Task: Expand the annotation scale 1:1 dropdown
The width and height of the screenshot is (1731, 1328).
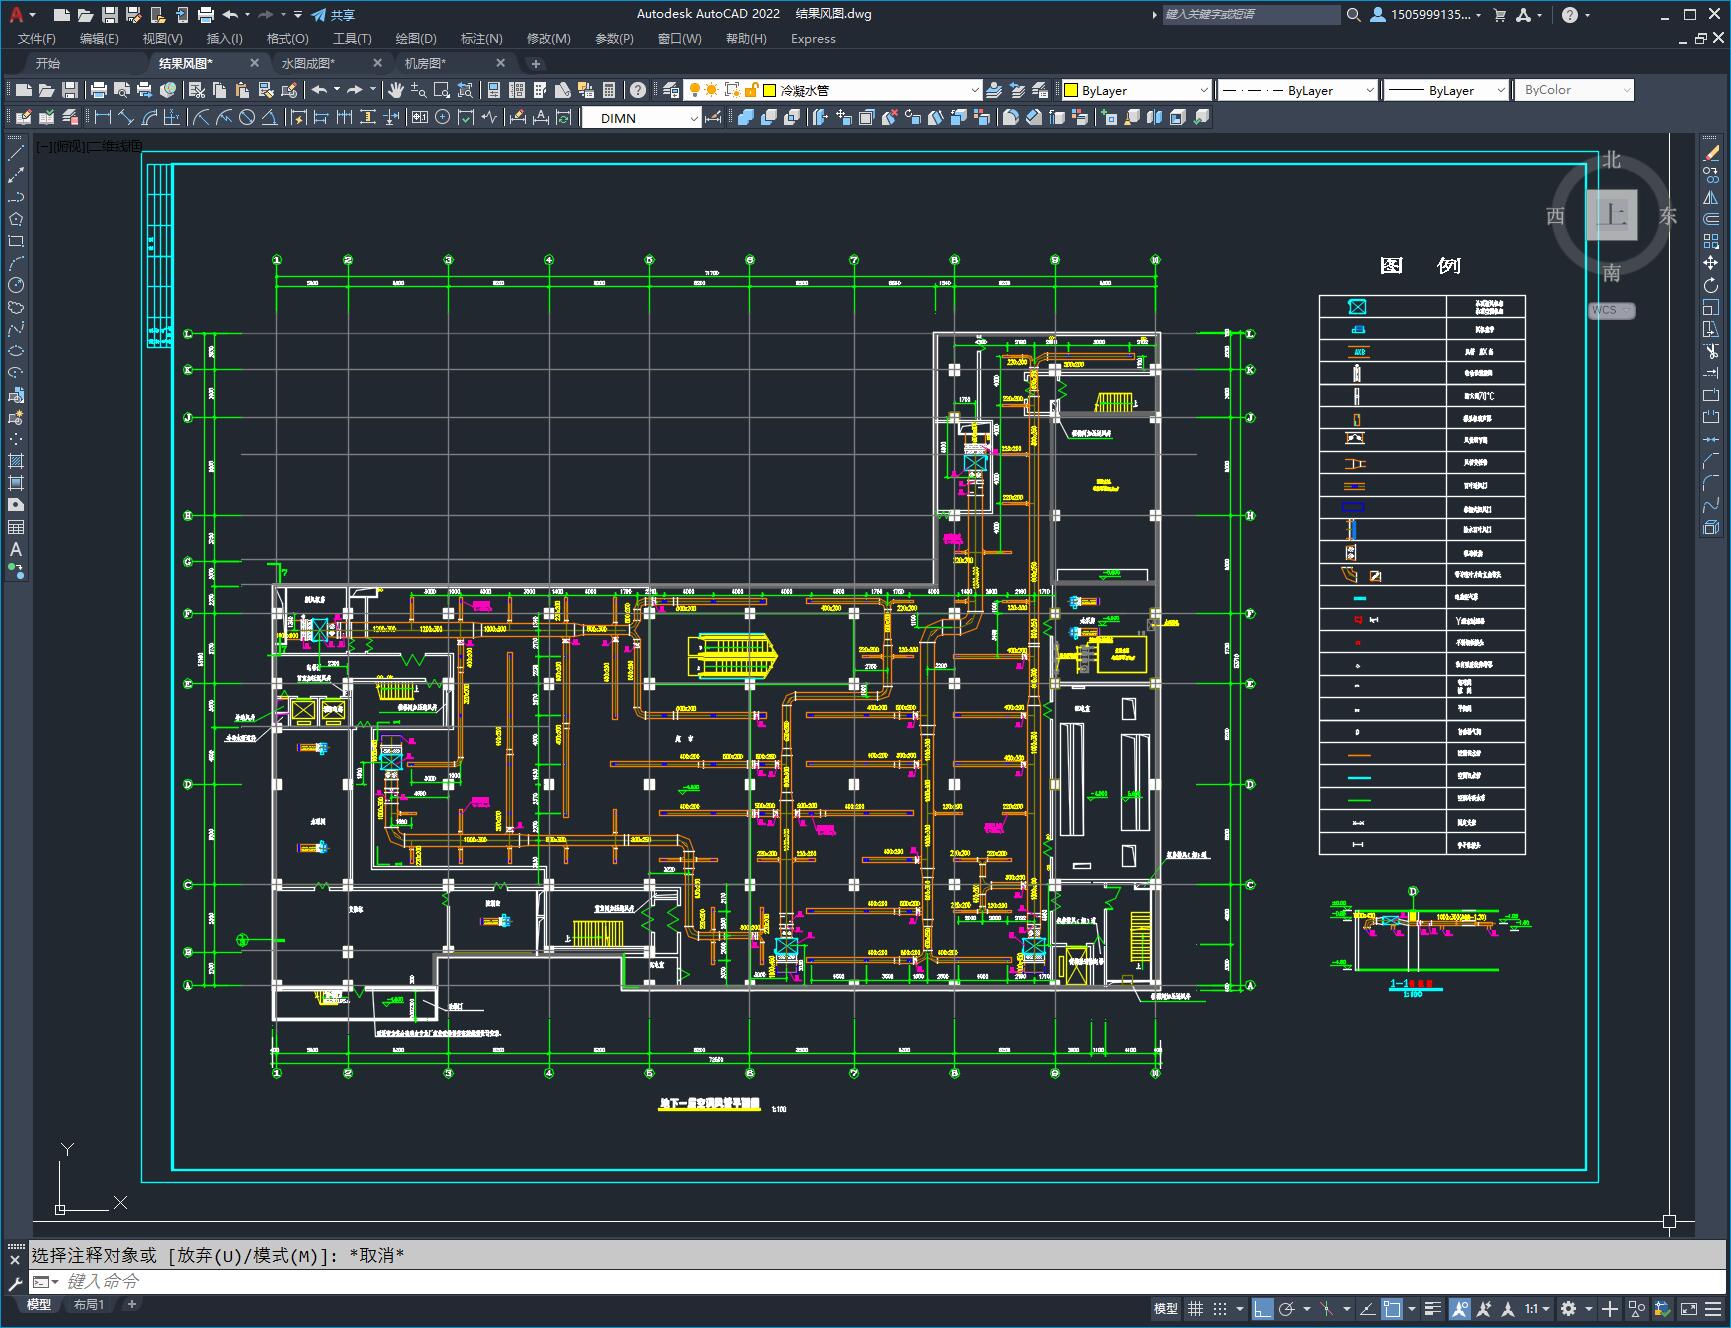Action: tap(1538, 1308)
